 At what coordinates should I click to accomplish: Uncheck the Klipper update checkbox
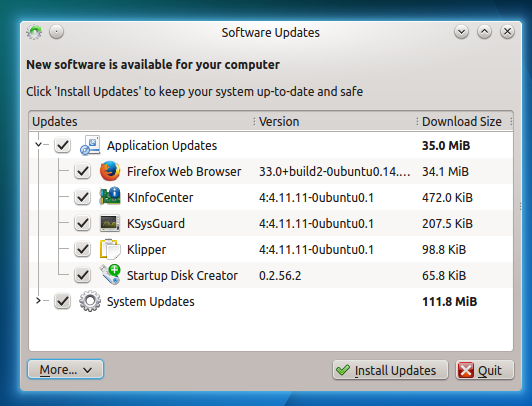[82, 249]
